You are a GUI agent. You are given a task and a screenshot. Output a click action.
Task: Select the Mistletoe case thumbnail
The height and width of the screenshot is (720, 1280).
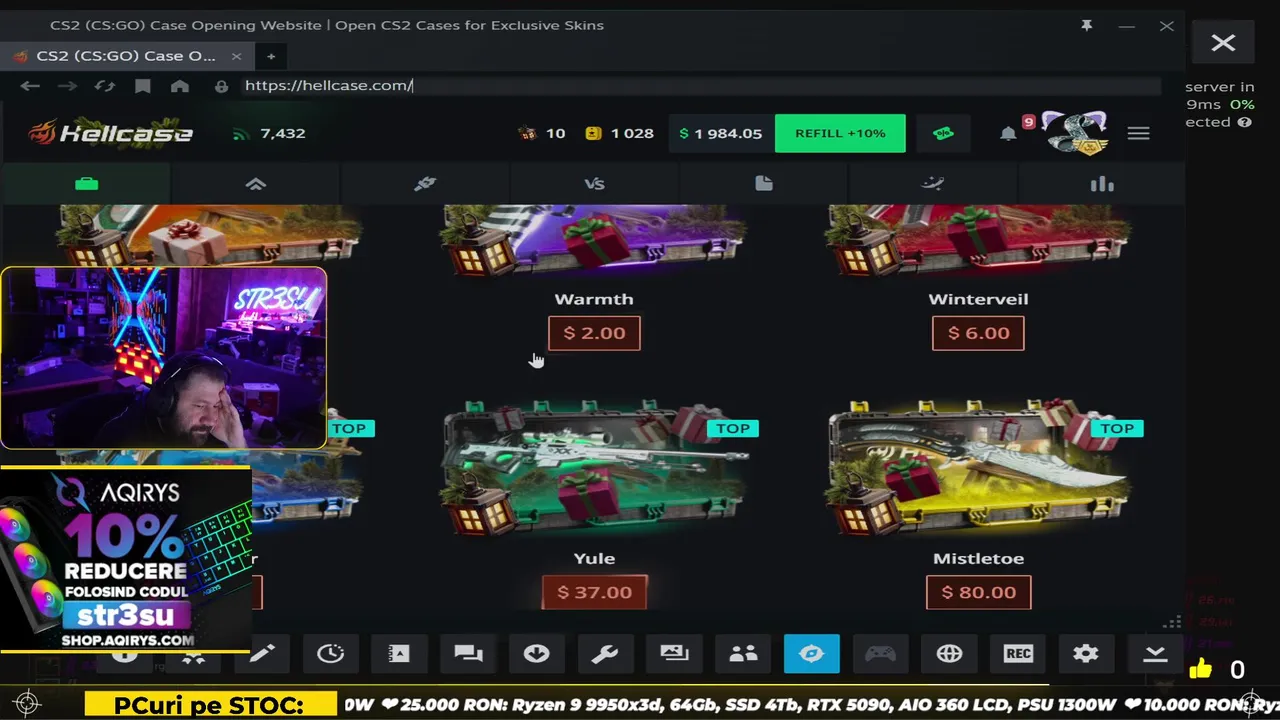click(x=978, y=468)
